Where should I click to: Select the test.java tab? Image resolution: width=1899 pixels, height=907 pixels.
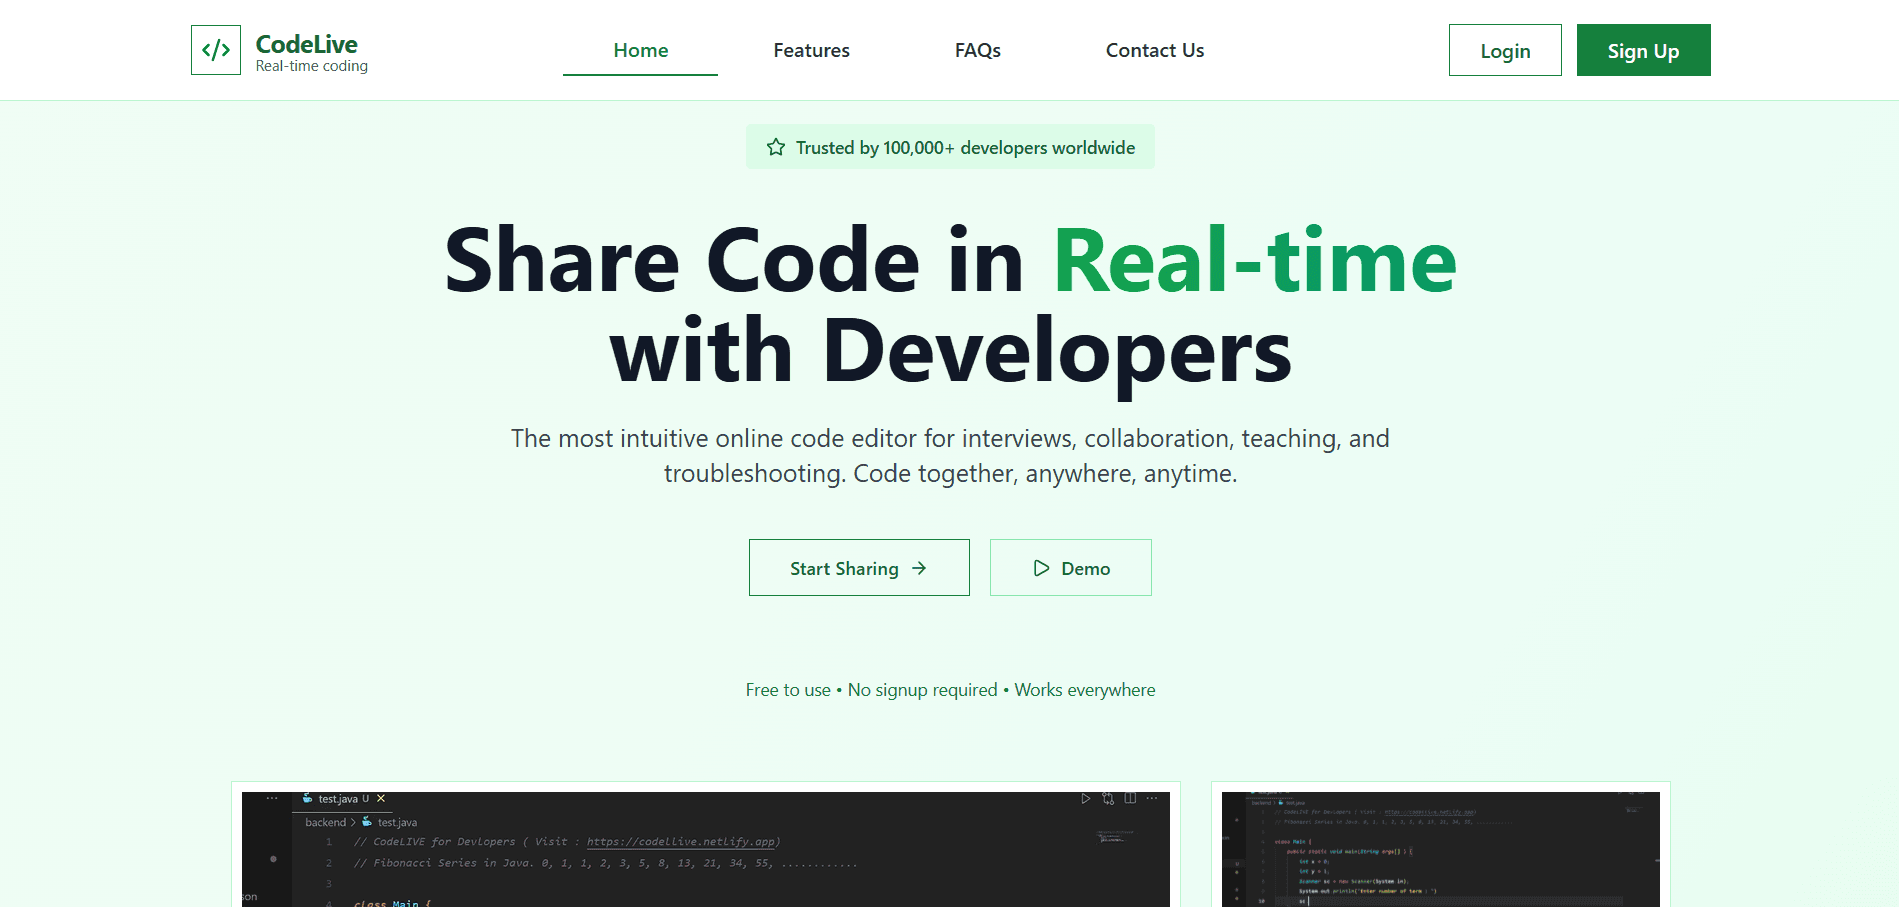(x=339, y=799)
